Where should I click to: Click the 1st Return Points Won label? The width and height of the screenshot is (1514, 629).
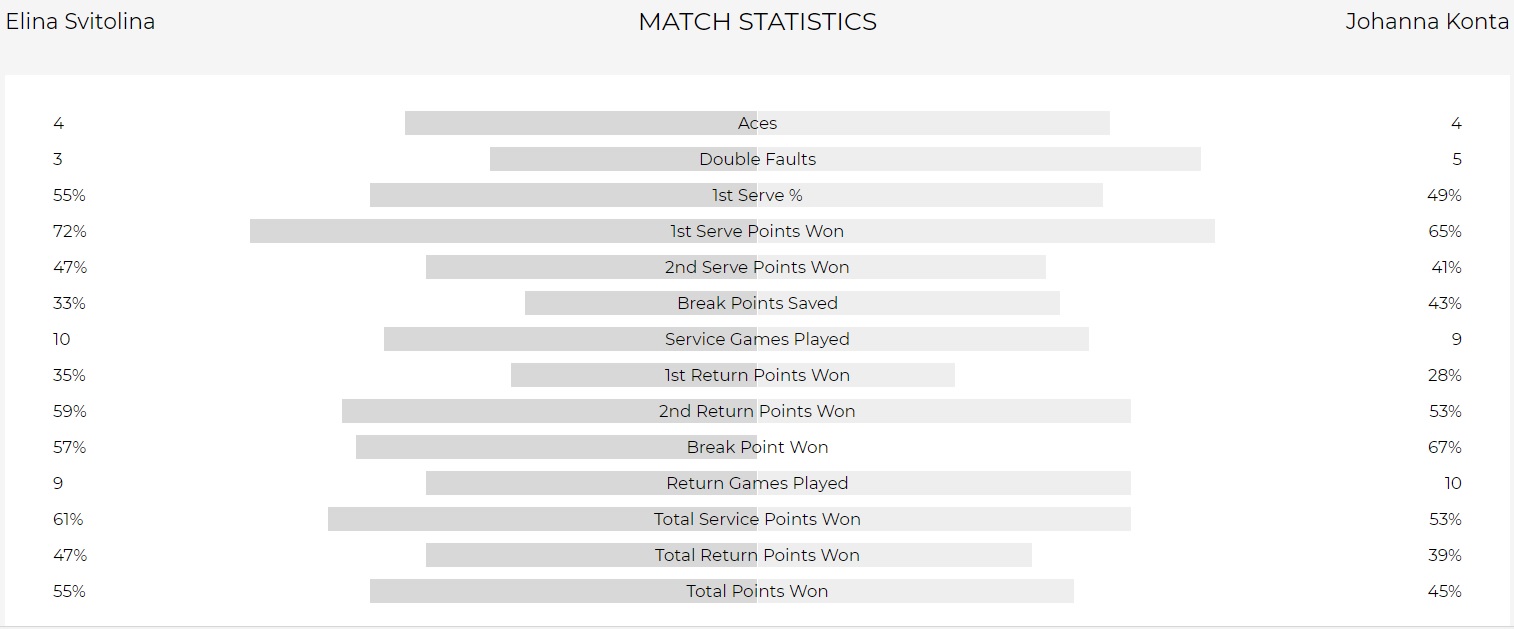click(x=757, y=375)
